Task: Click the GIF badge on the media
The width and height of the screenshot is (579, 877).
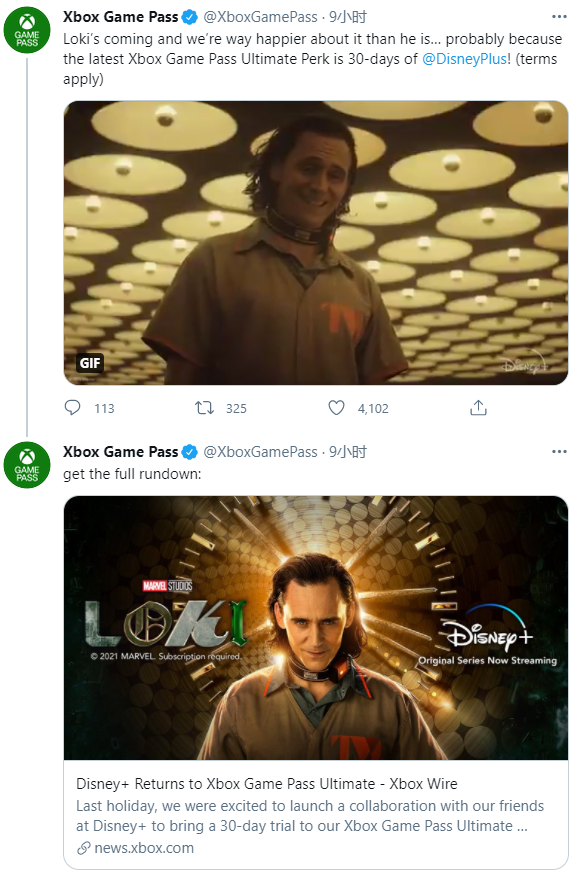Action: 90,364
